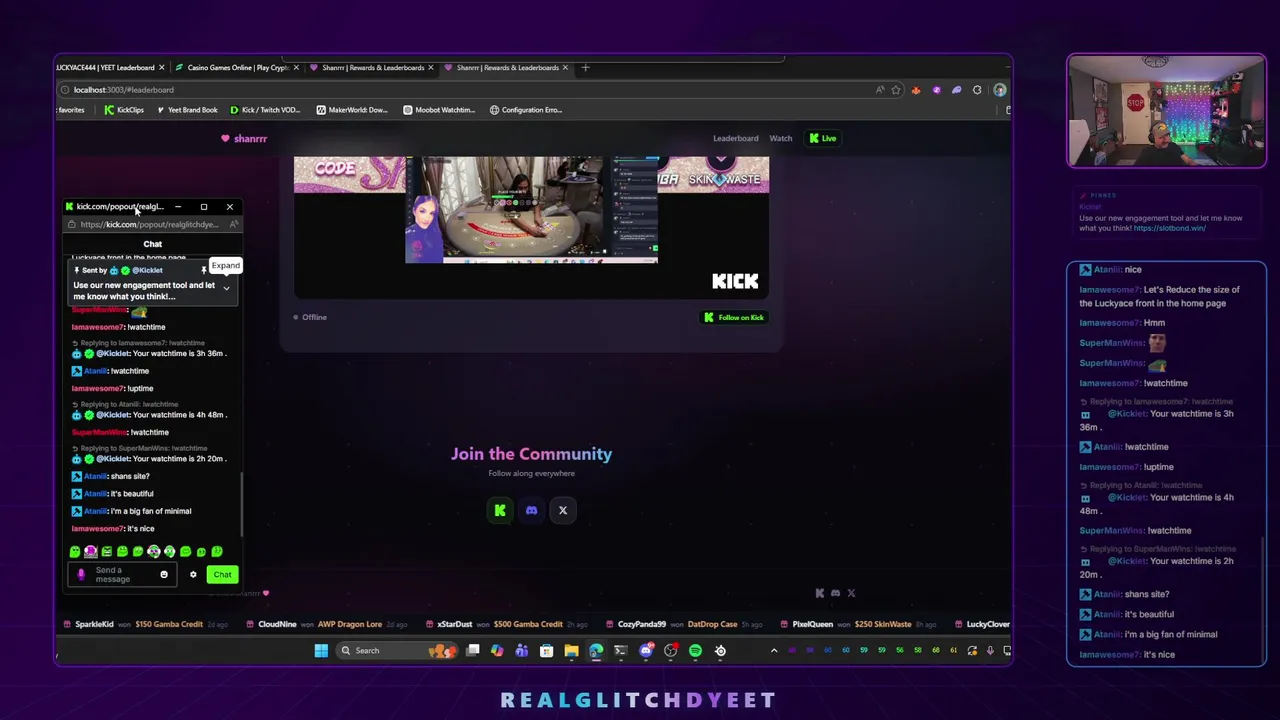The height and width of the screenshot is (720, 1280).
Task: Switch to first Shanrrr Rewards & Leaderboards tab
Action: click(370, 68)
